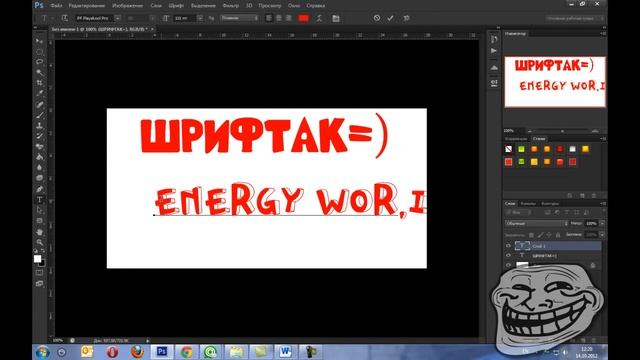Switch to the Channels panel tab
Screen dimensions: 640x360
tap(528, 203)
